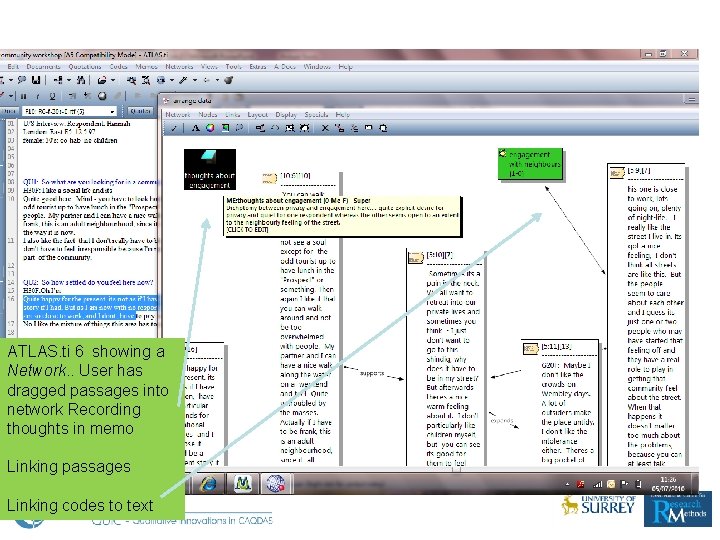Click the taskbar clock showing date

[667, 484]
